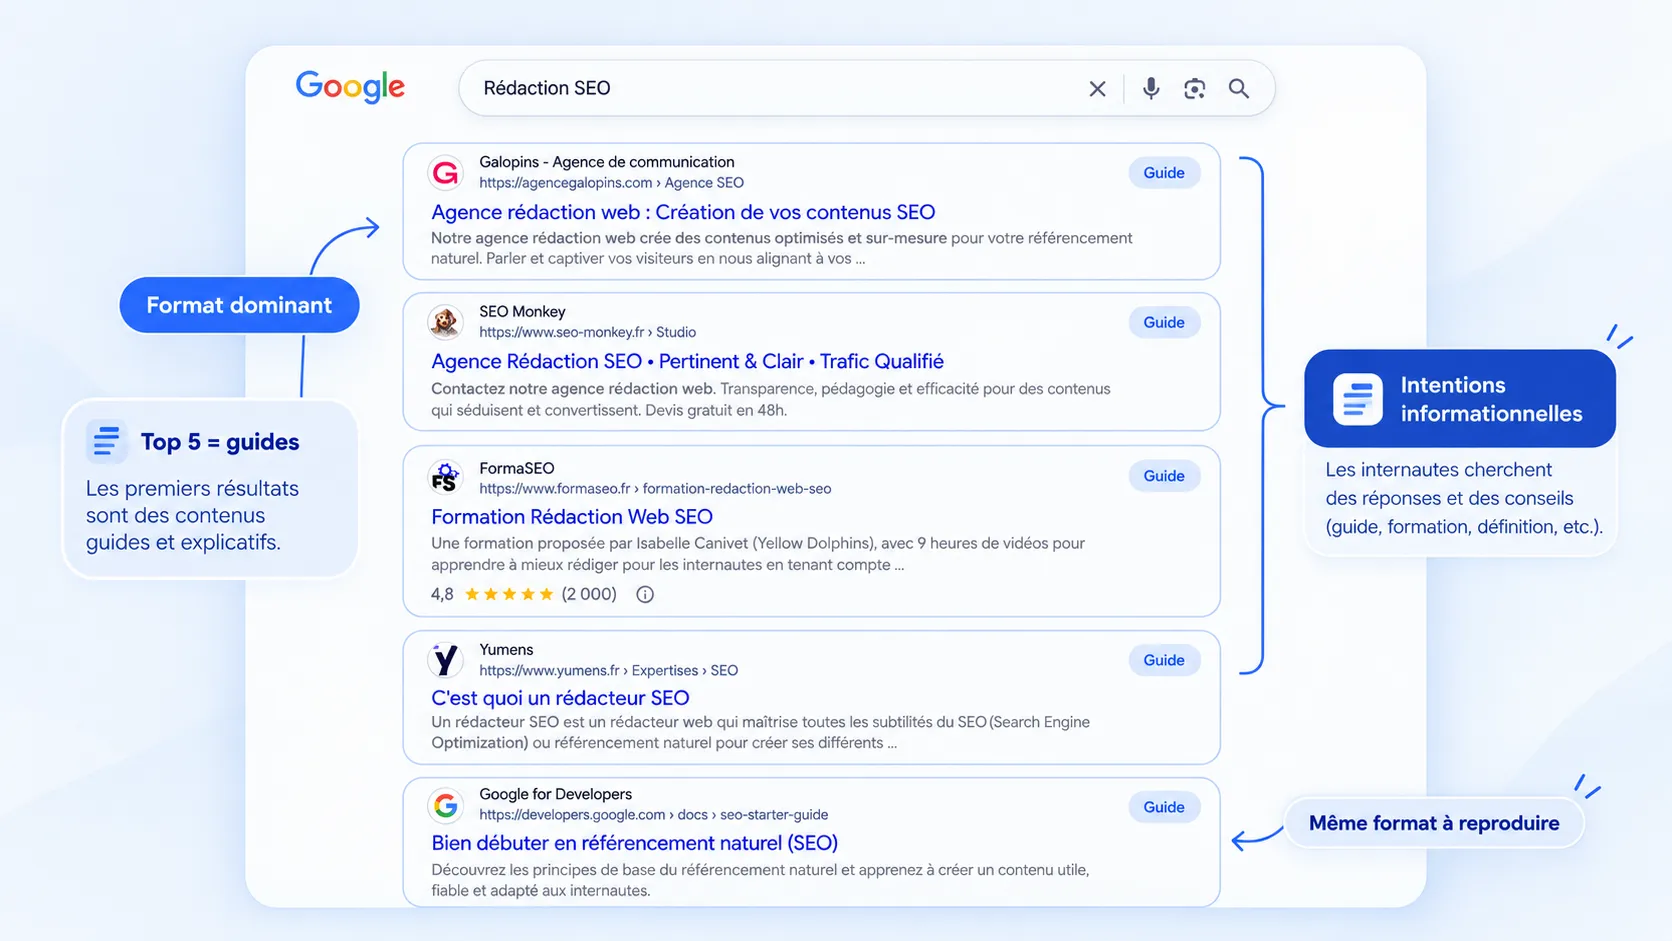Click the Découvrez les principes de base snippet
1672x941 pixels.
pyautogui.click(x=760, y=880)
